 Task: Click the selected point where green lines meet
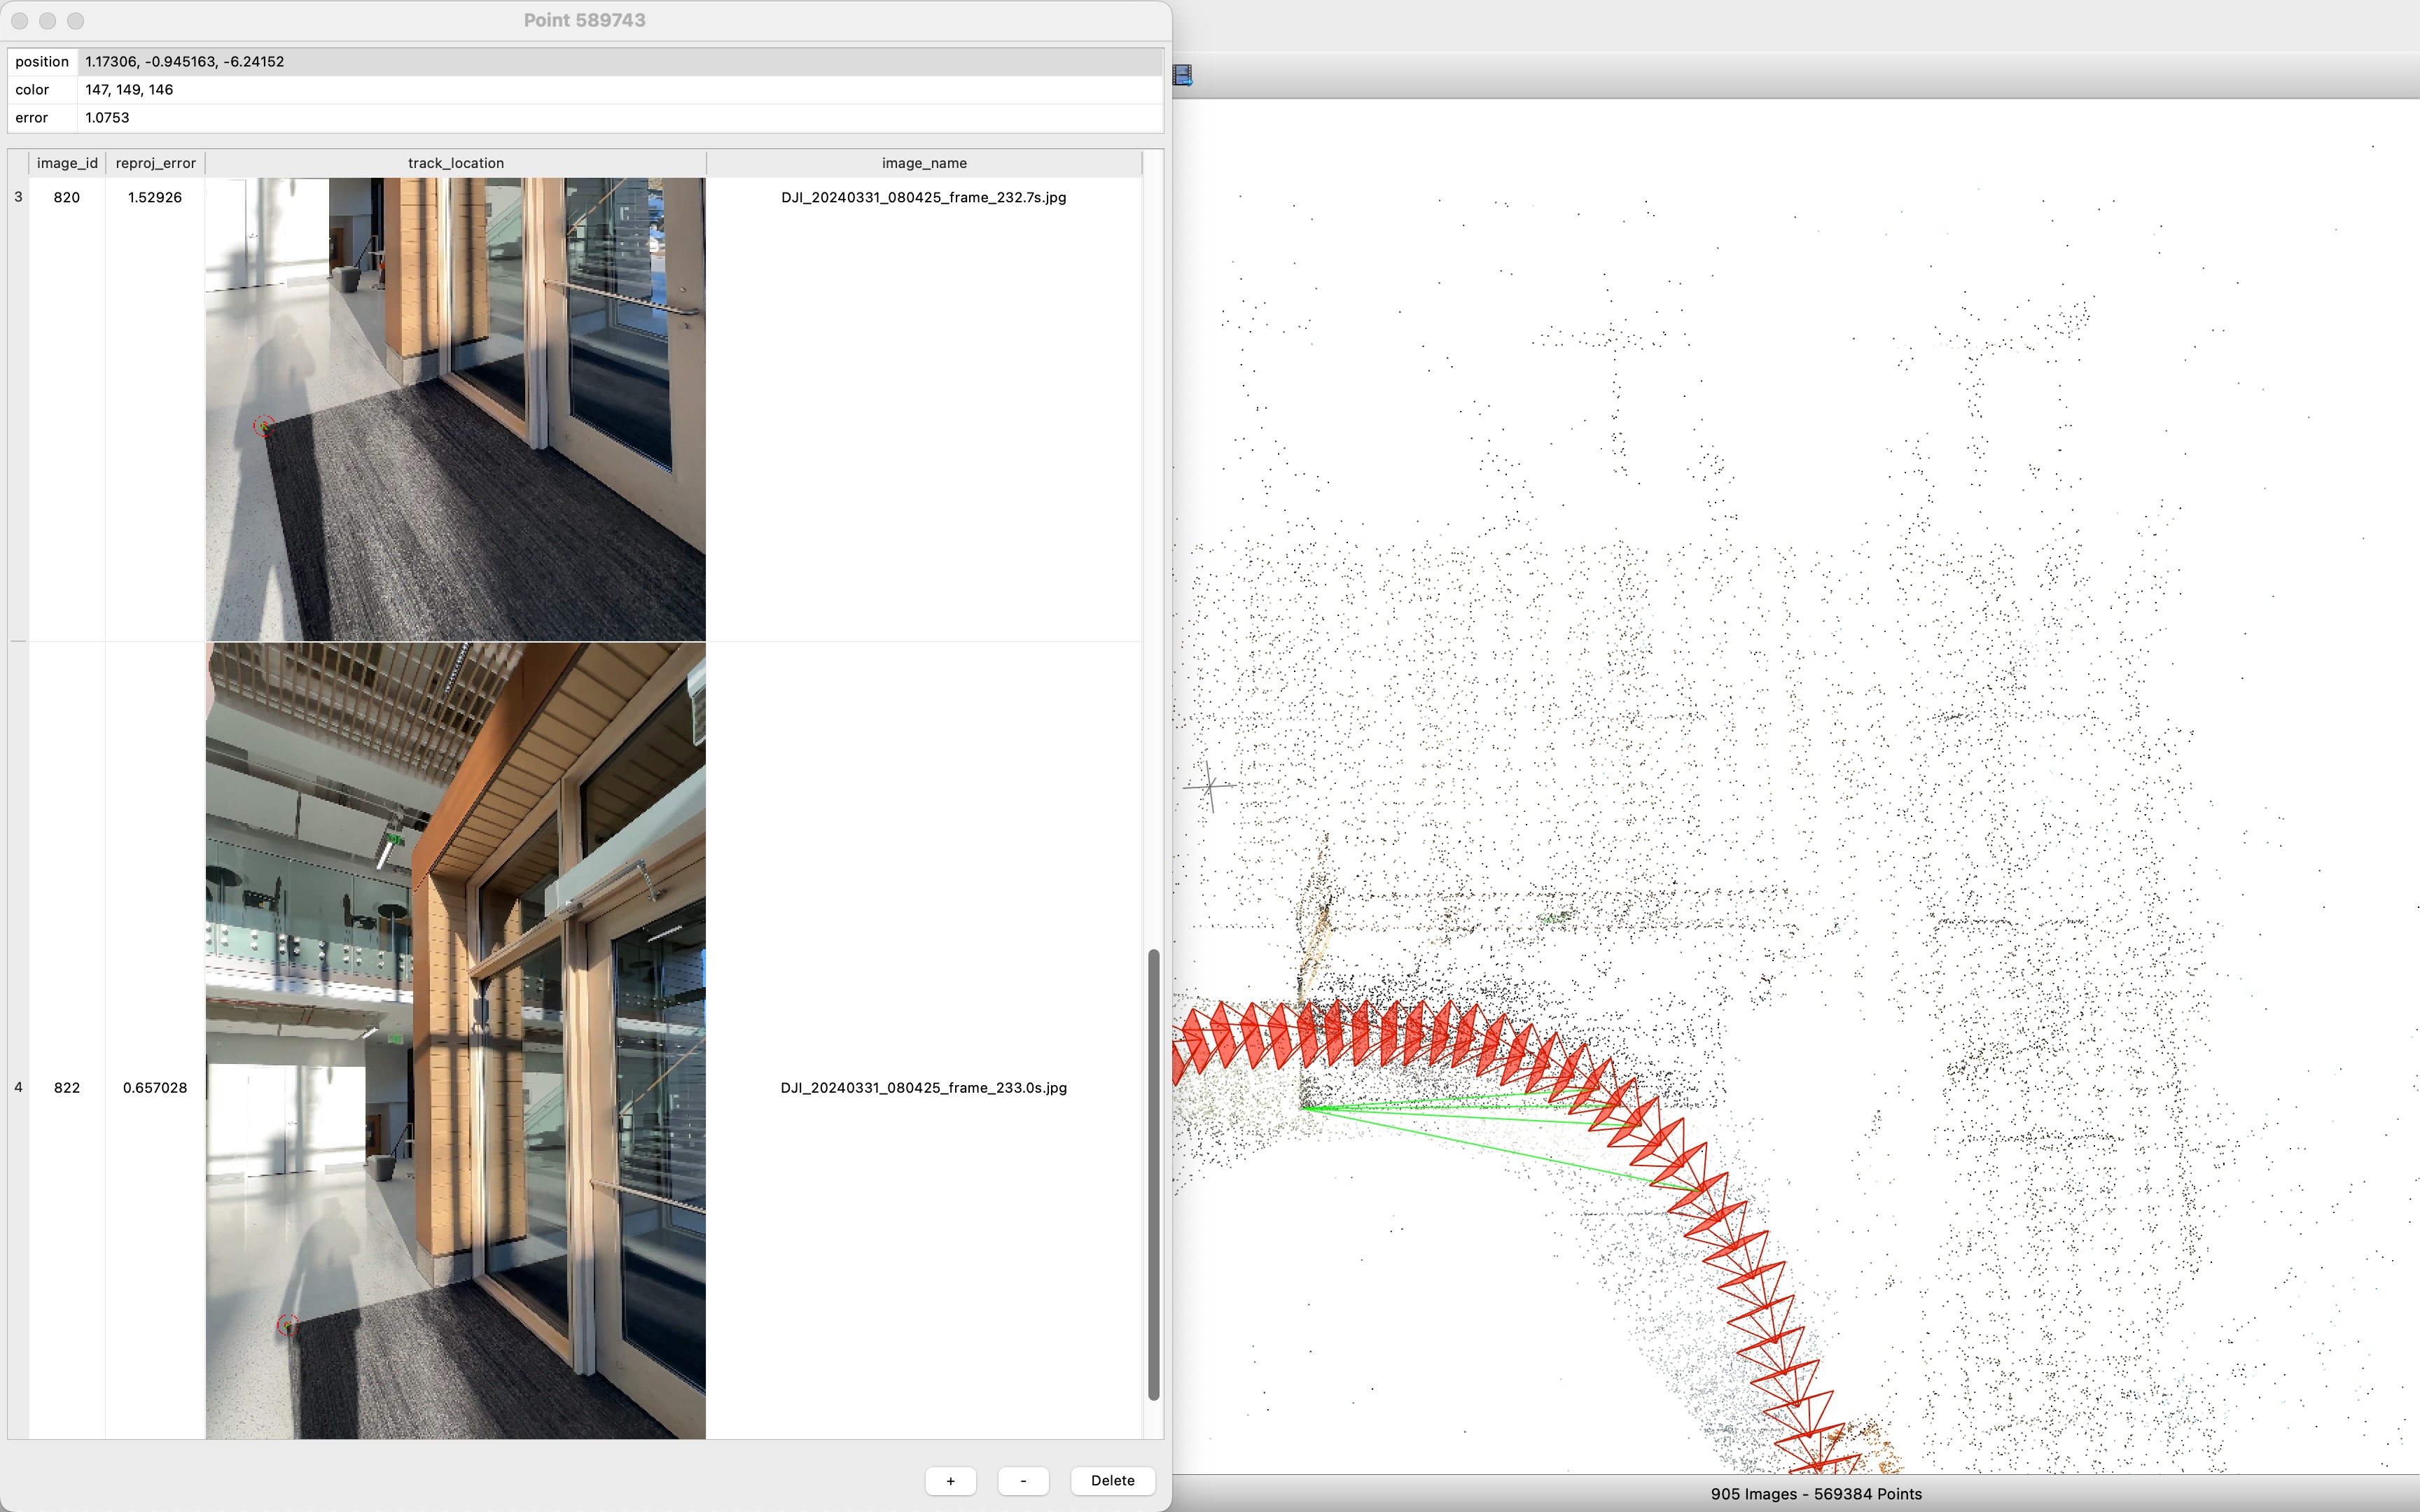(x=1303, y=1107)
